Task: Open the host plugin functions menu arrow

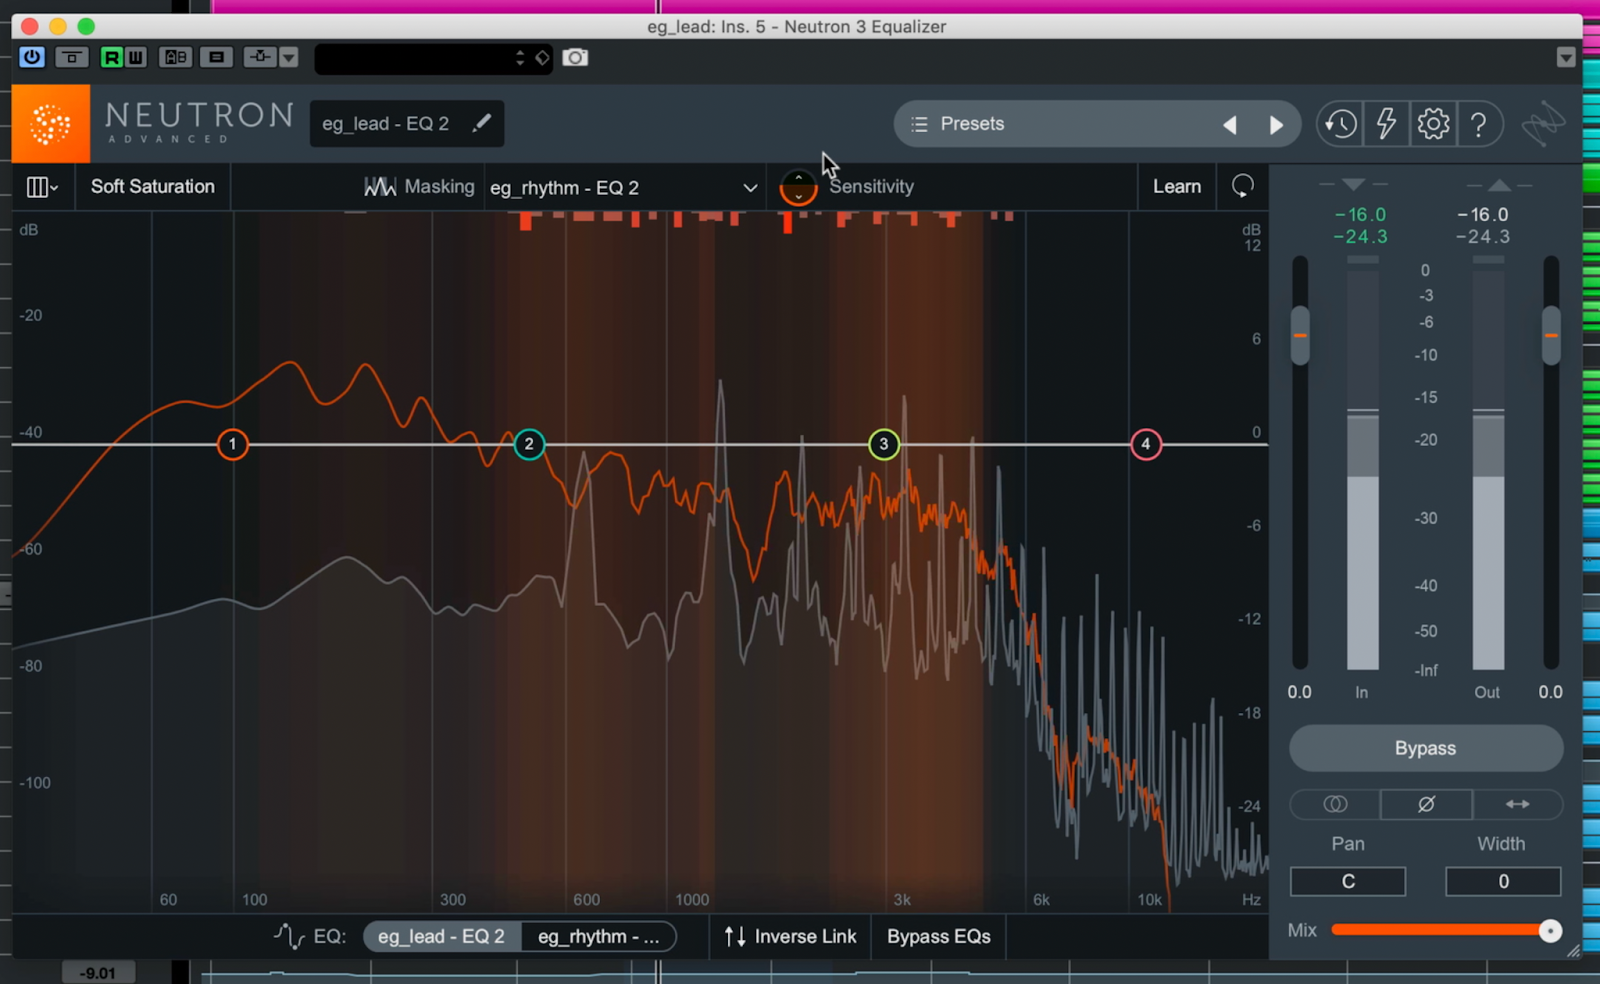Action: [1567, 58]
